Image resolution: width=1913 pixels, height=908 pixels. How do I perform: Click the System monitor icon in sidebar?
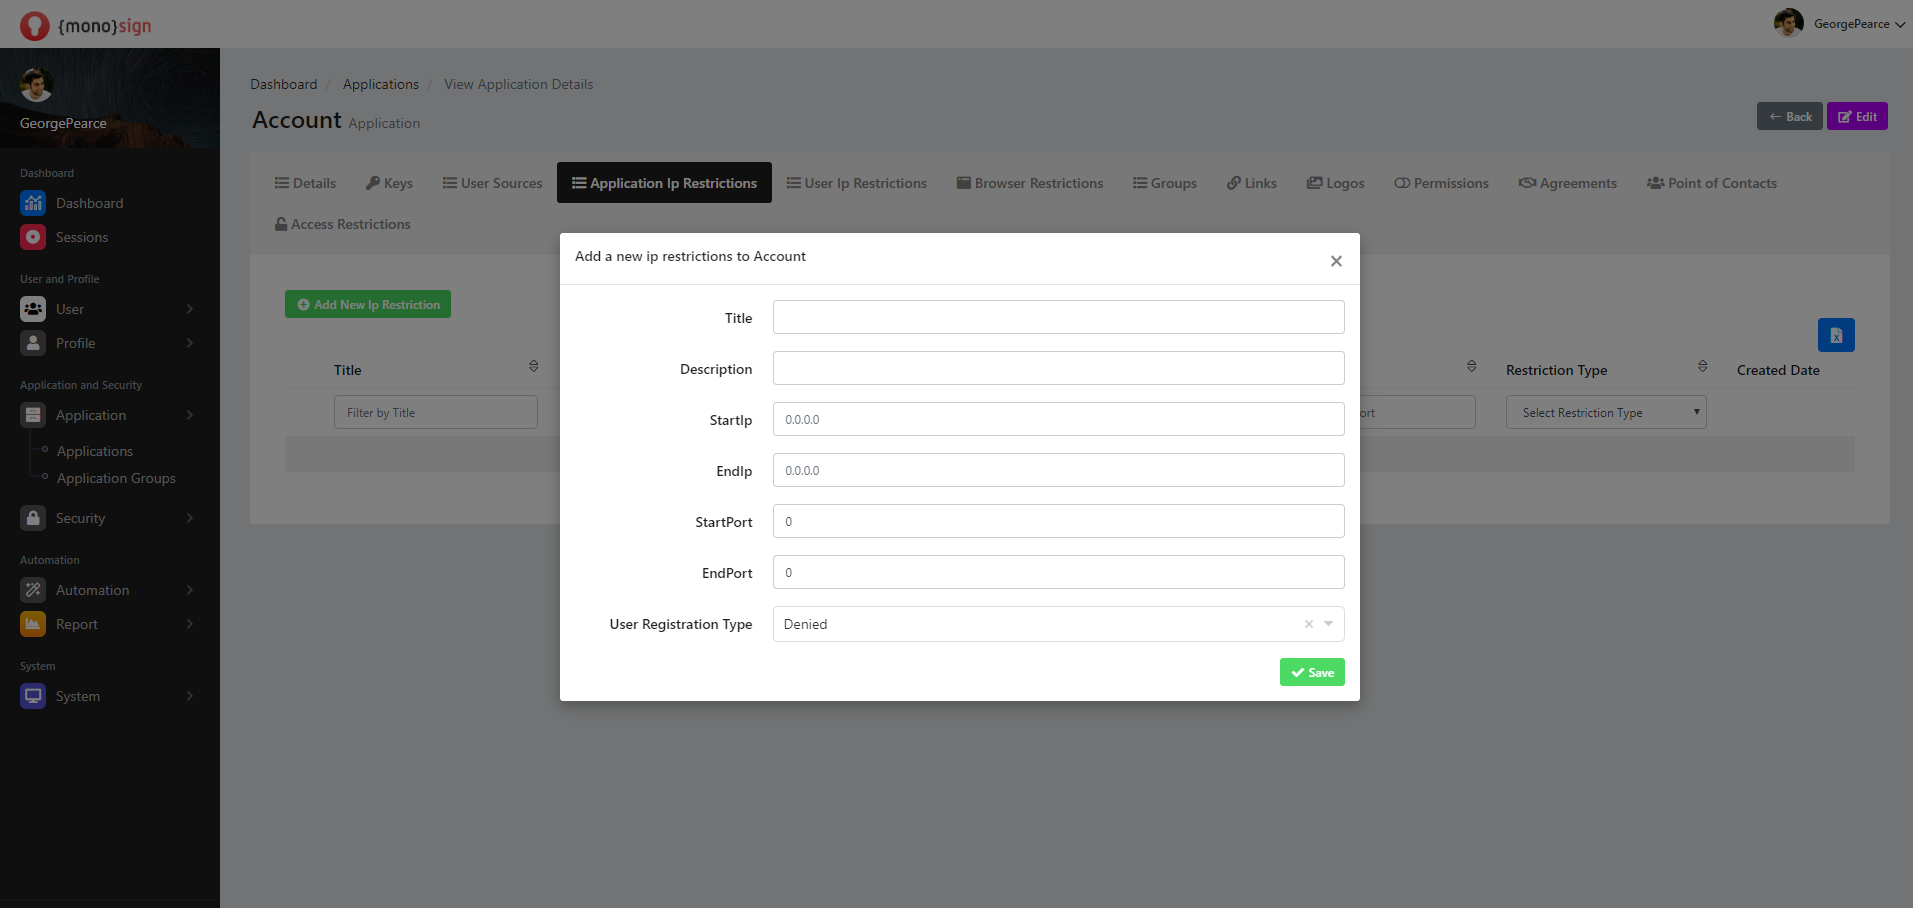coord(33,696)
